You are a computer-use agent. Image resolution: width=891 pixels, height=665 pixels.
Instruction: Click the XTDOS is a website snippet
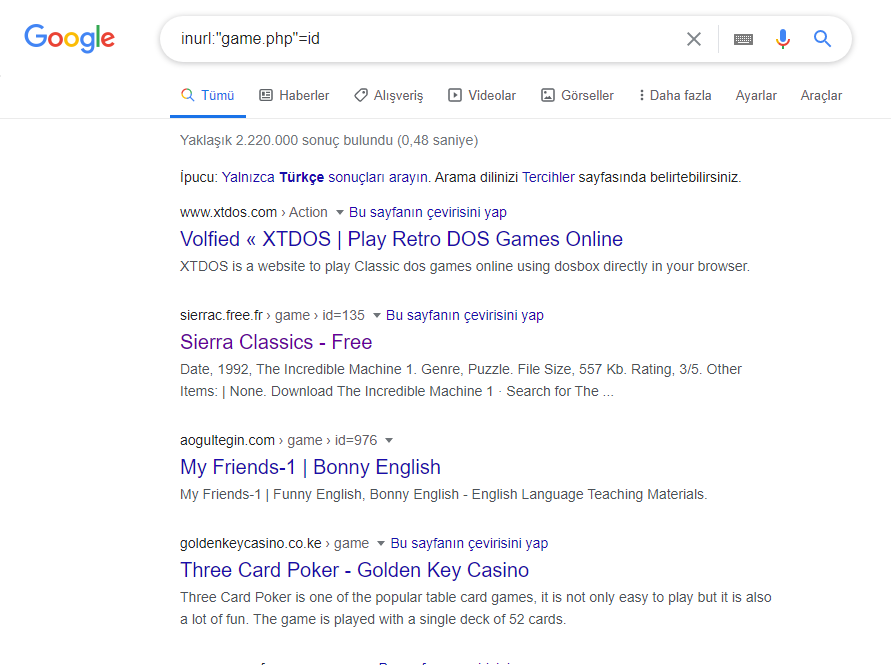click(x=465, y=266)
